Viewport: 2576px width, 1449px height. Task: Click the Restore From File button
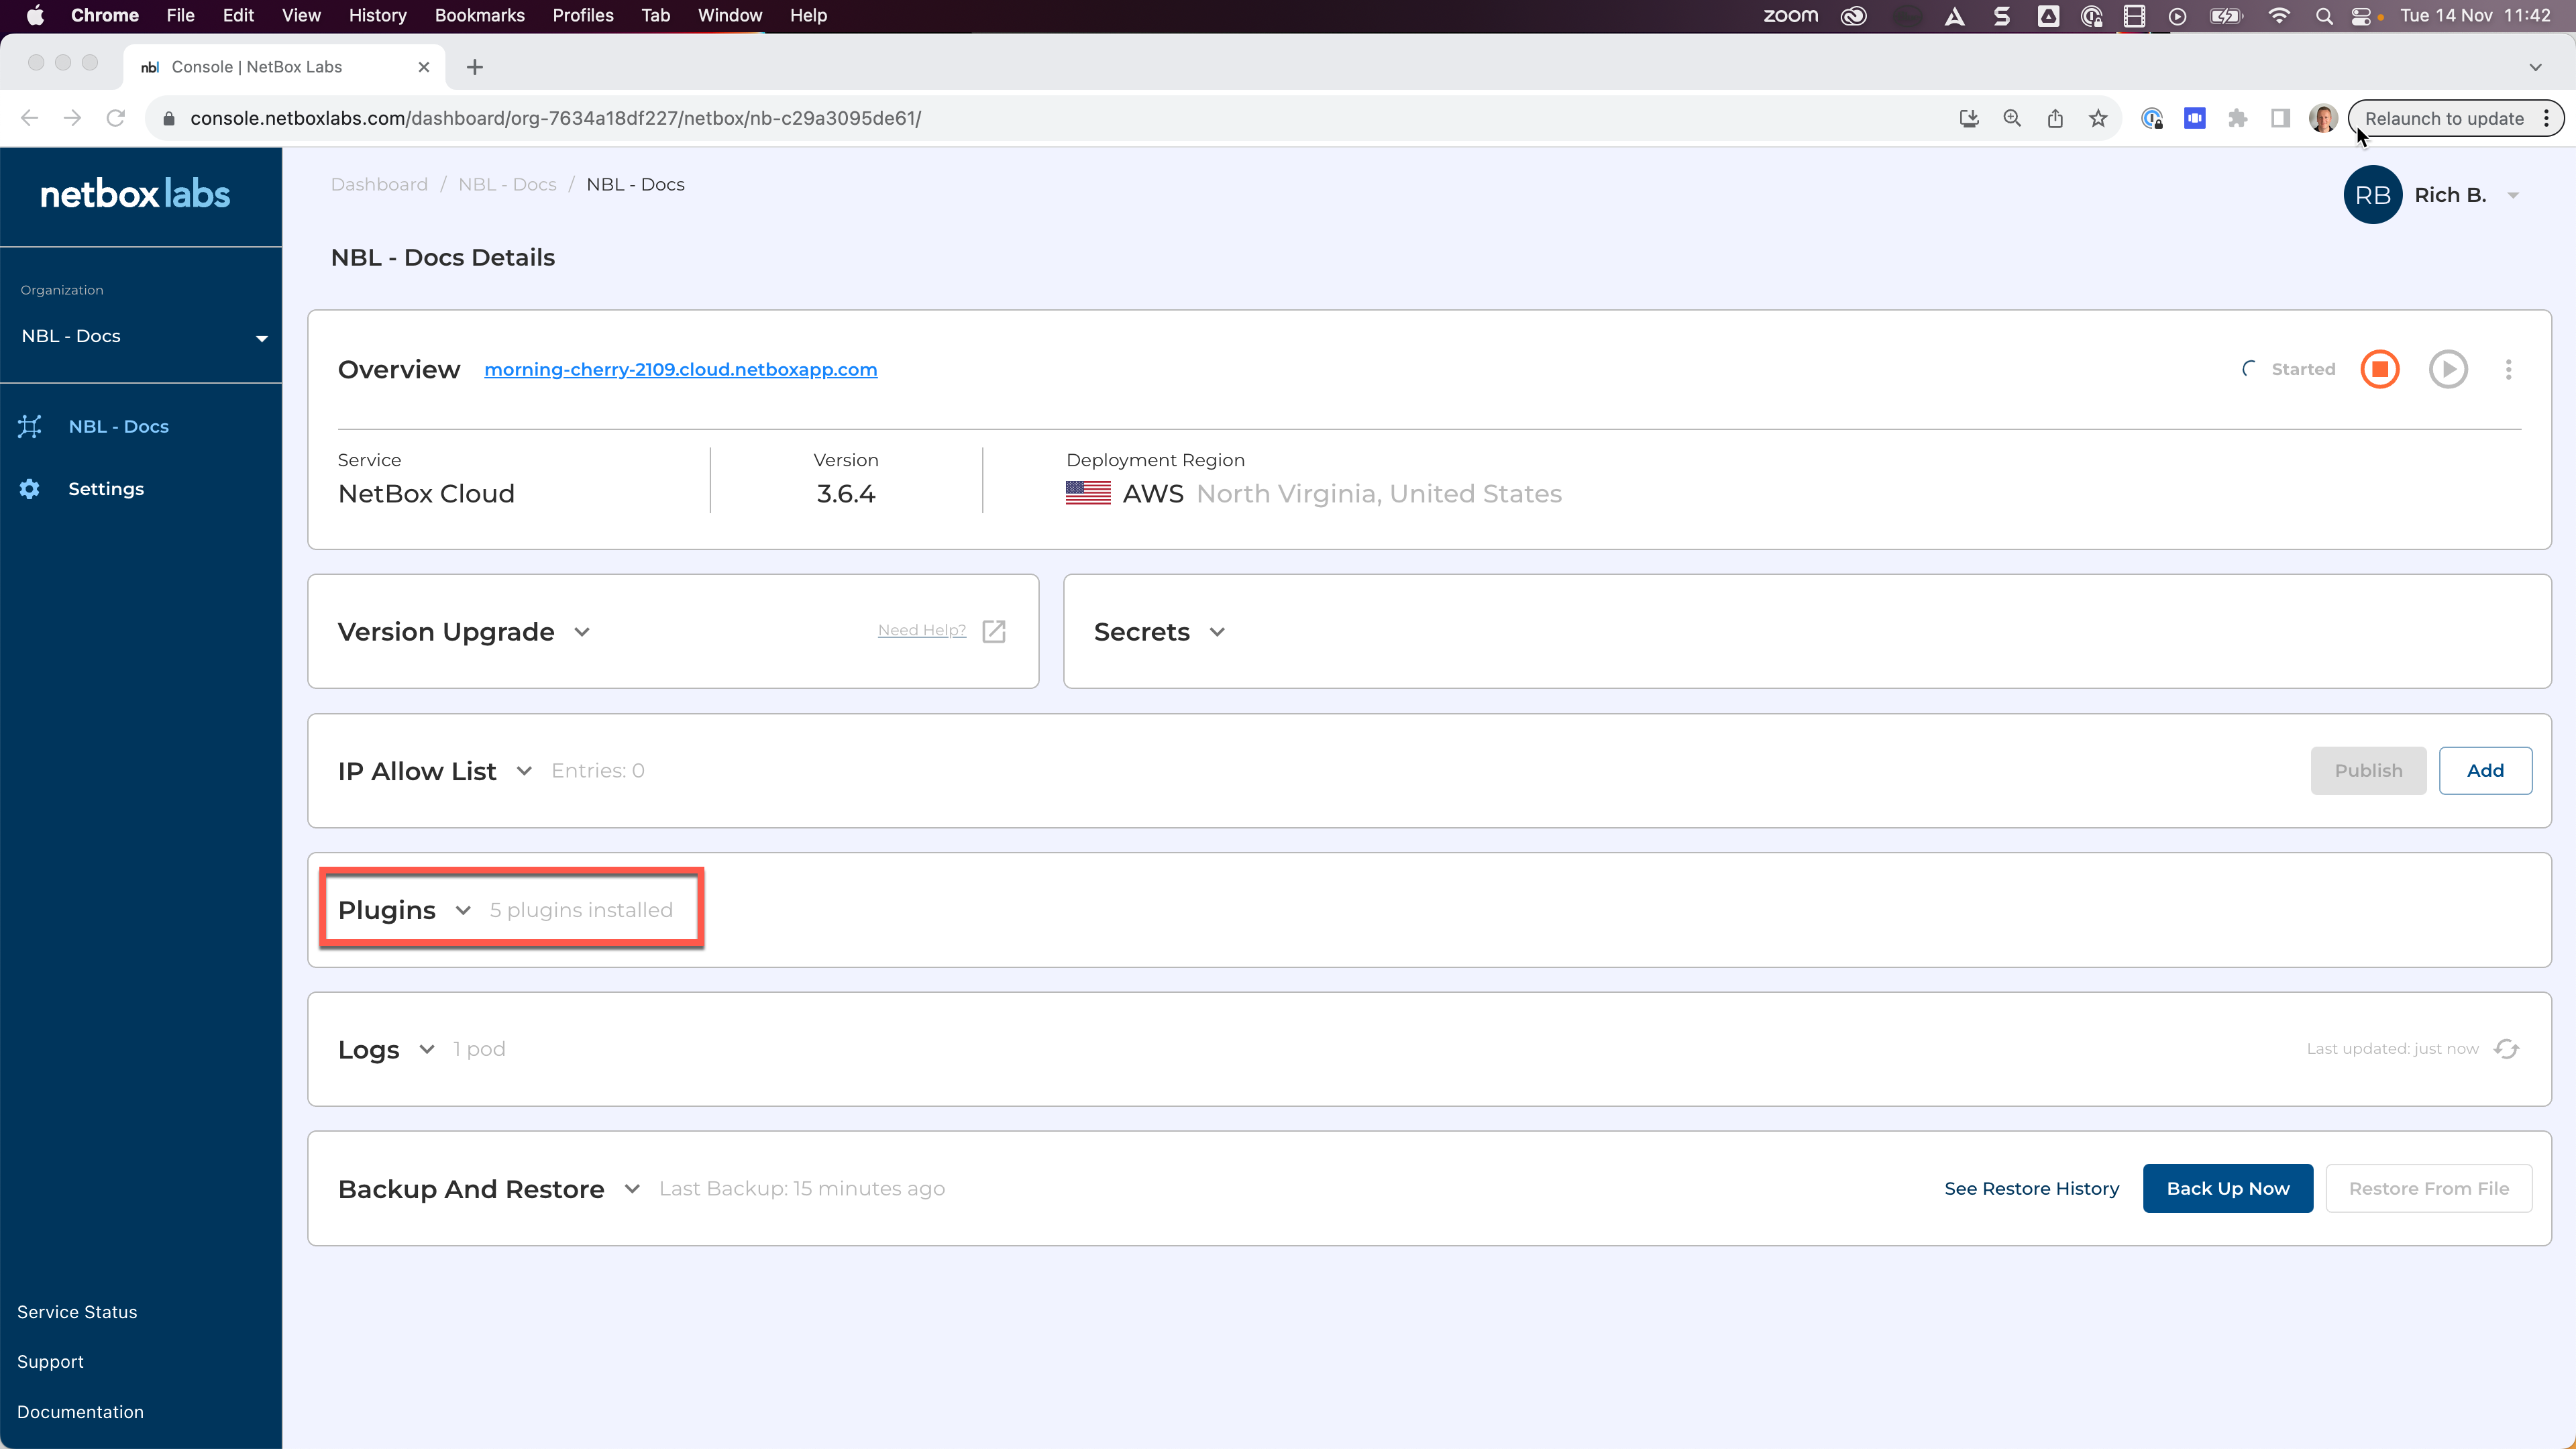pos(2429,1188)
